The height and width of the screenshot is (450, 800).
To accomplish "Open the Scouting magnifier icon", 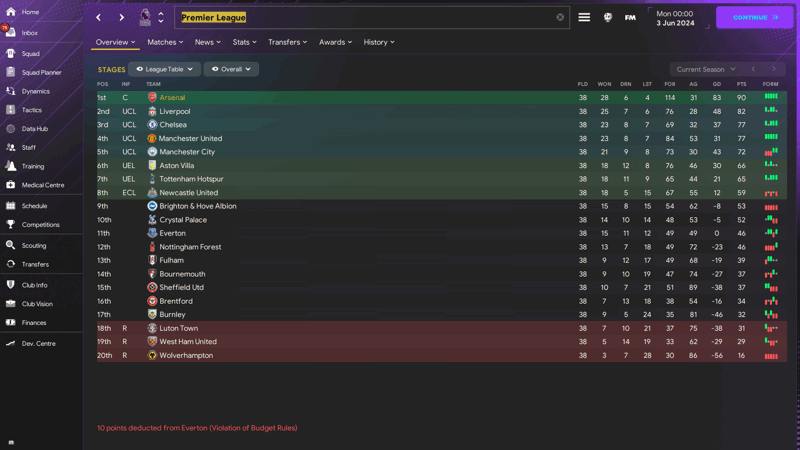I will tap(11, 245).
